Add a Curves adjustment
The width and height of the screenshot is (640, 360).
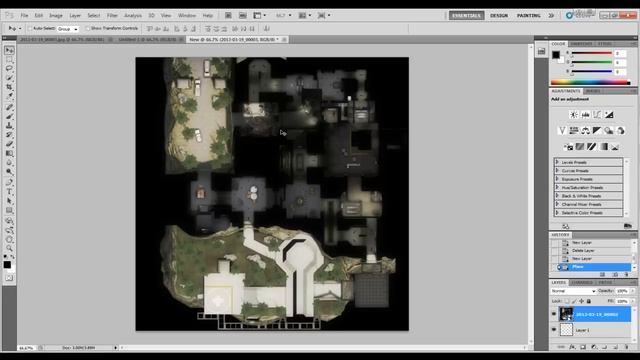(597, 115)
